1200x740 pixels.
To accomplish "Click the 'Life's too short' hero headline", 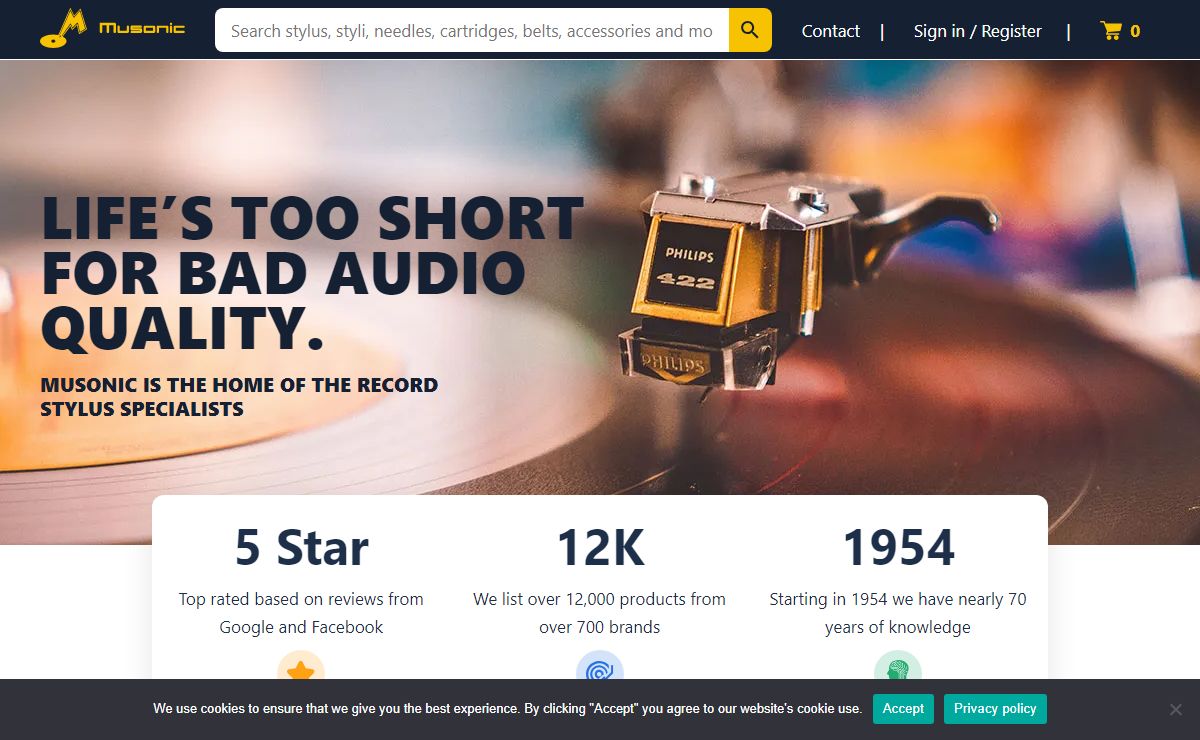I will pos(312,273).
